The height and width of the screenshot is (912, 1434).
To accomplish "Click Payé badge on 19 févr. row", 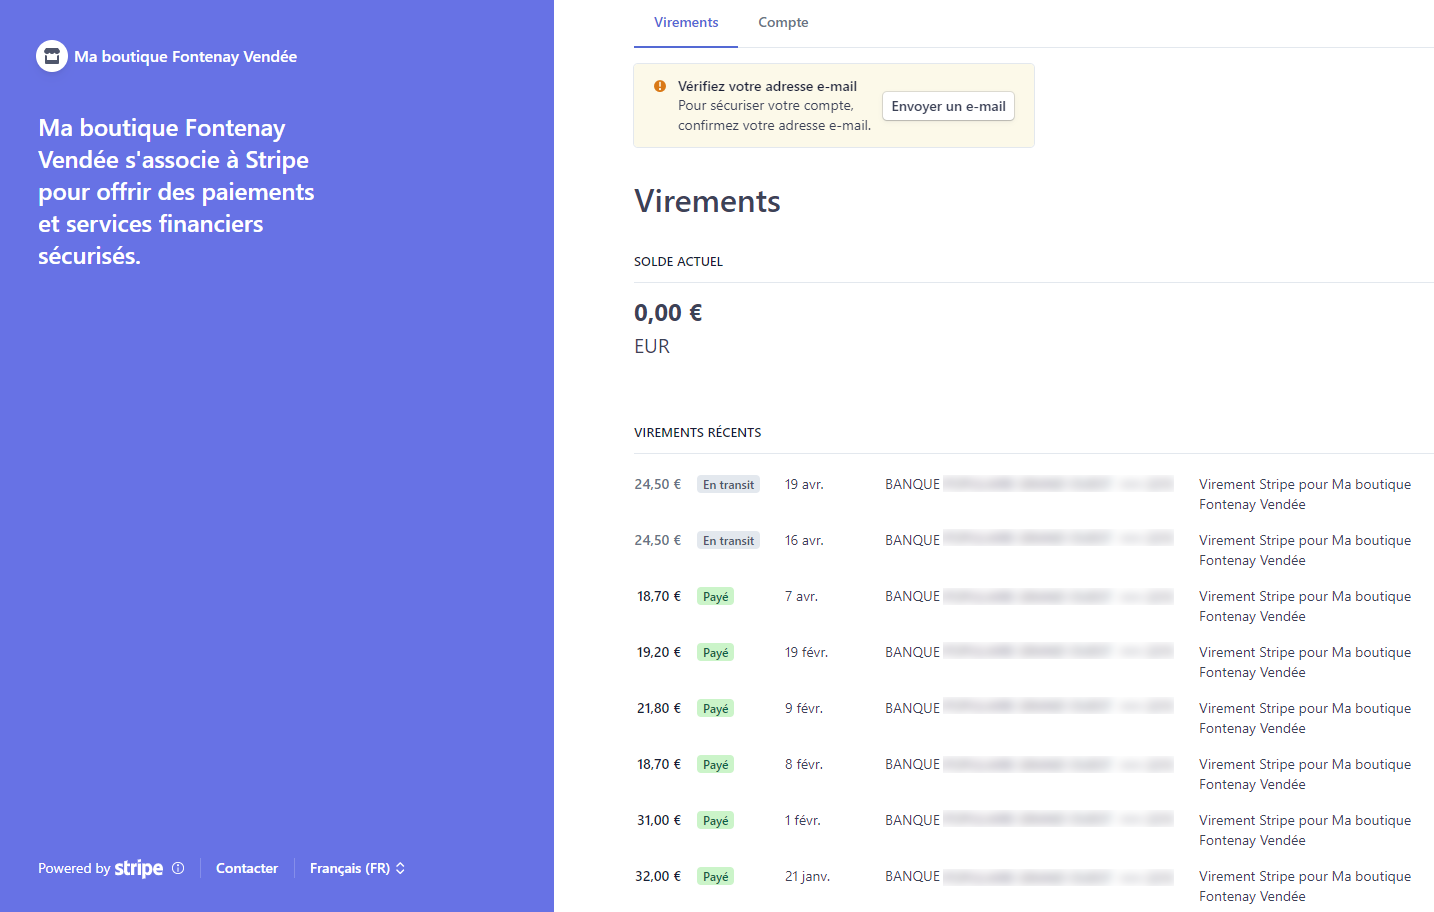I will click(x=716, y=652).
